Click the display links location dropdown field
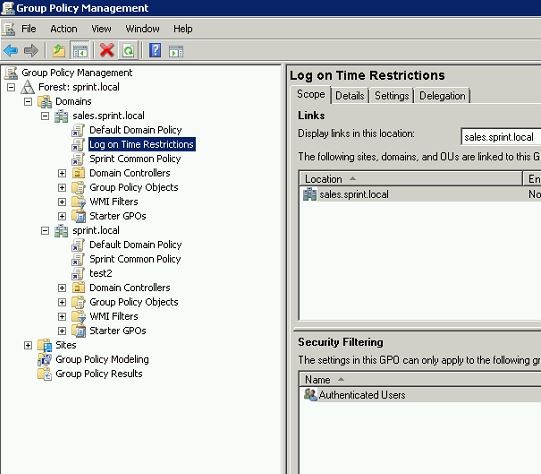The height and width of the screenshot is (474, 541). coord(501,137)
